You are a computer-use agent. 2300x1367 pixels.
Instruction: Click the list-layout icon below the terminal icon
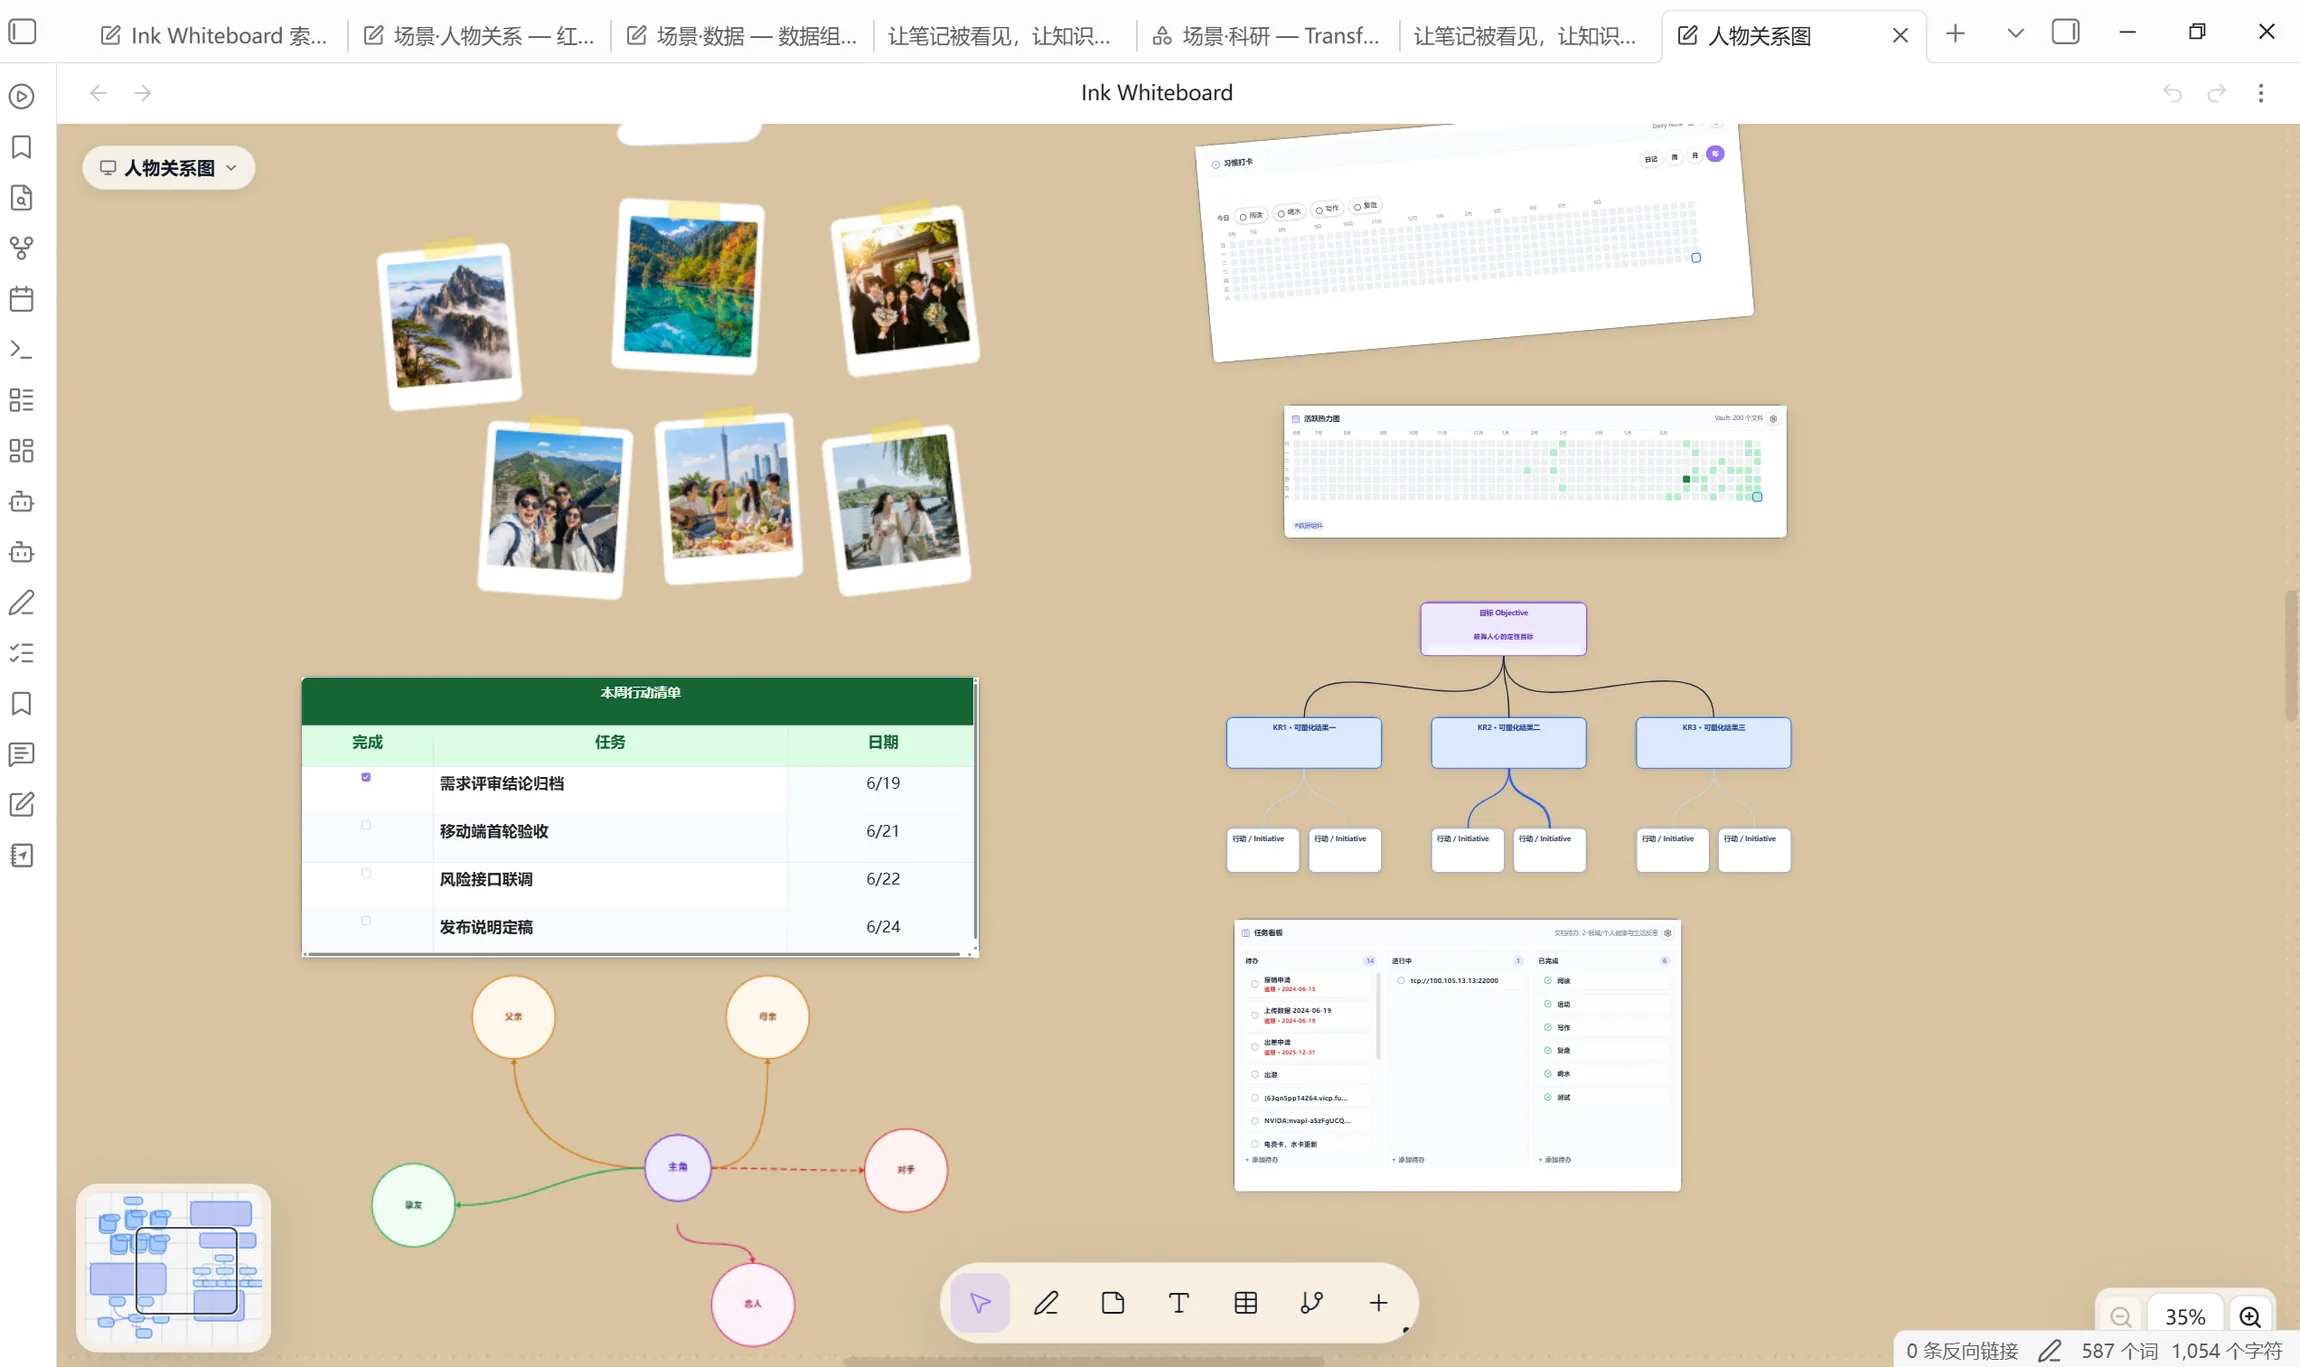22,400
